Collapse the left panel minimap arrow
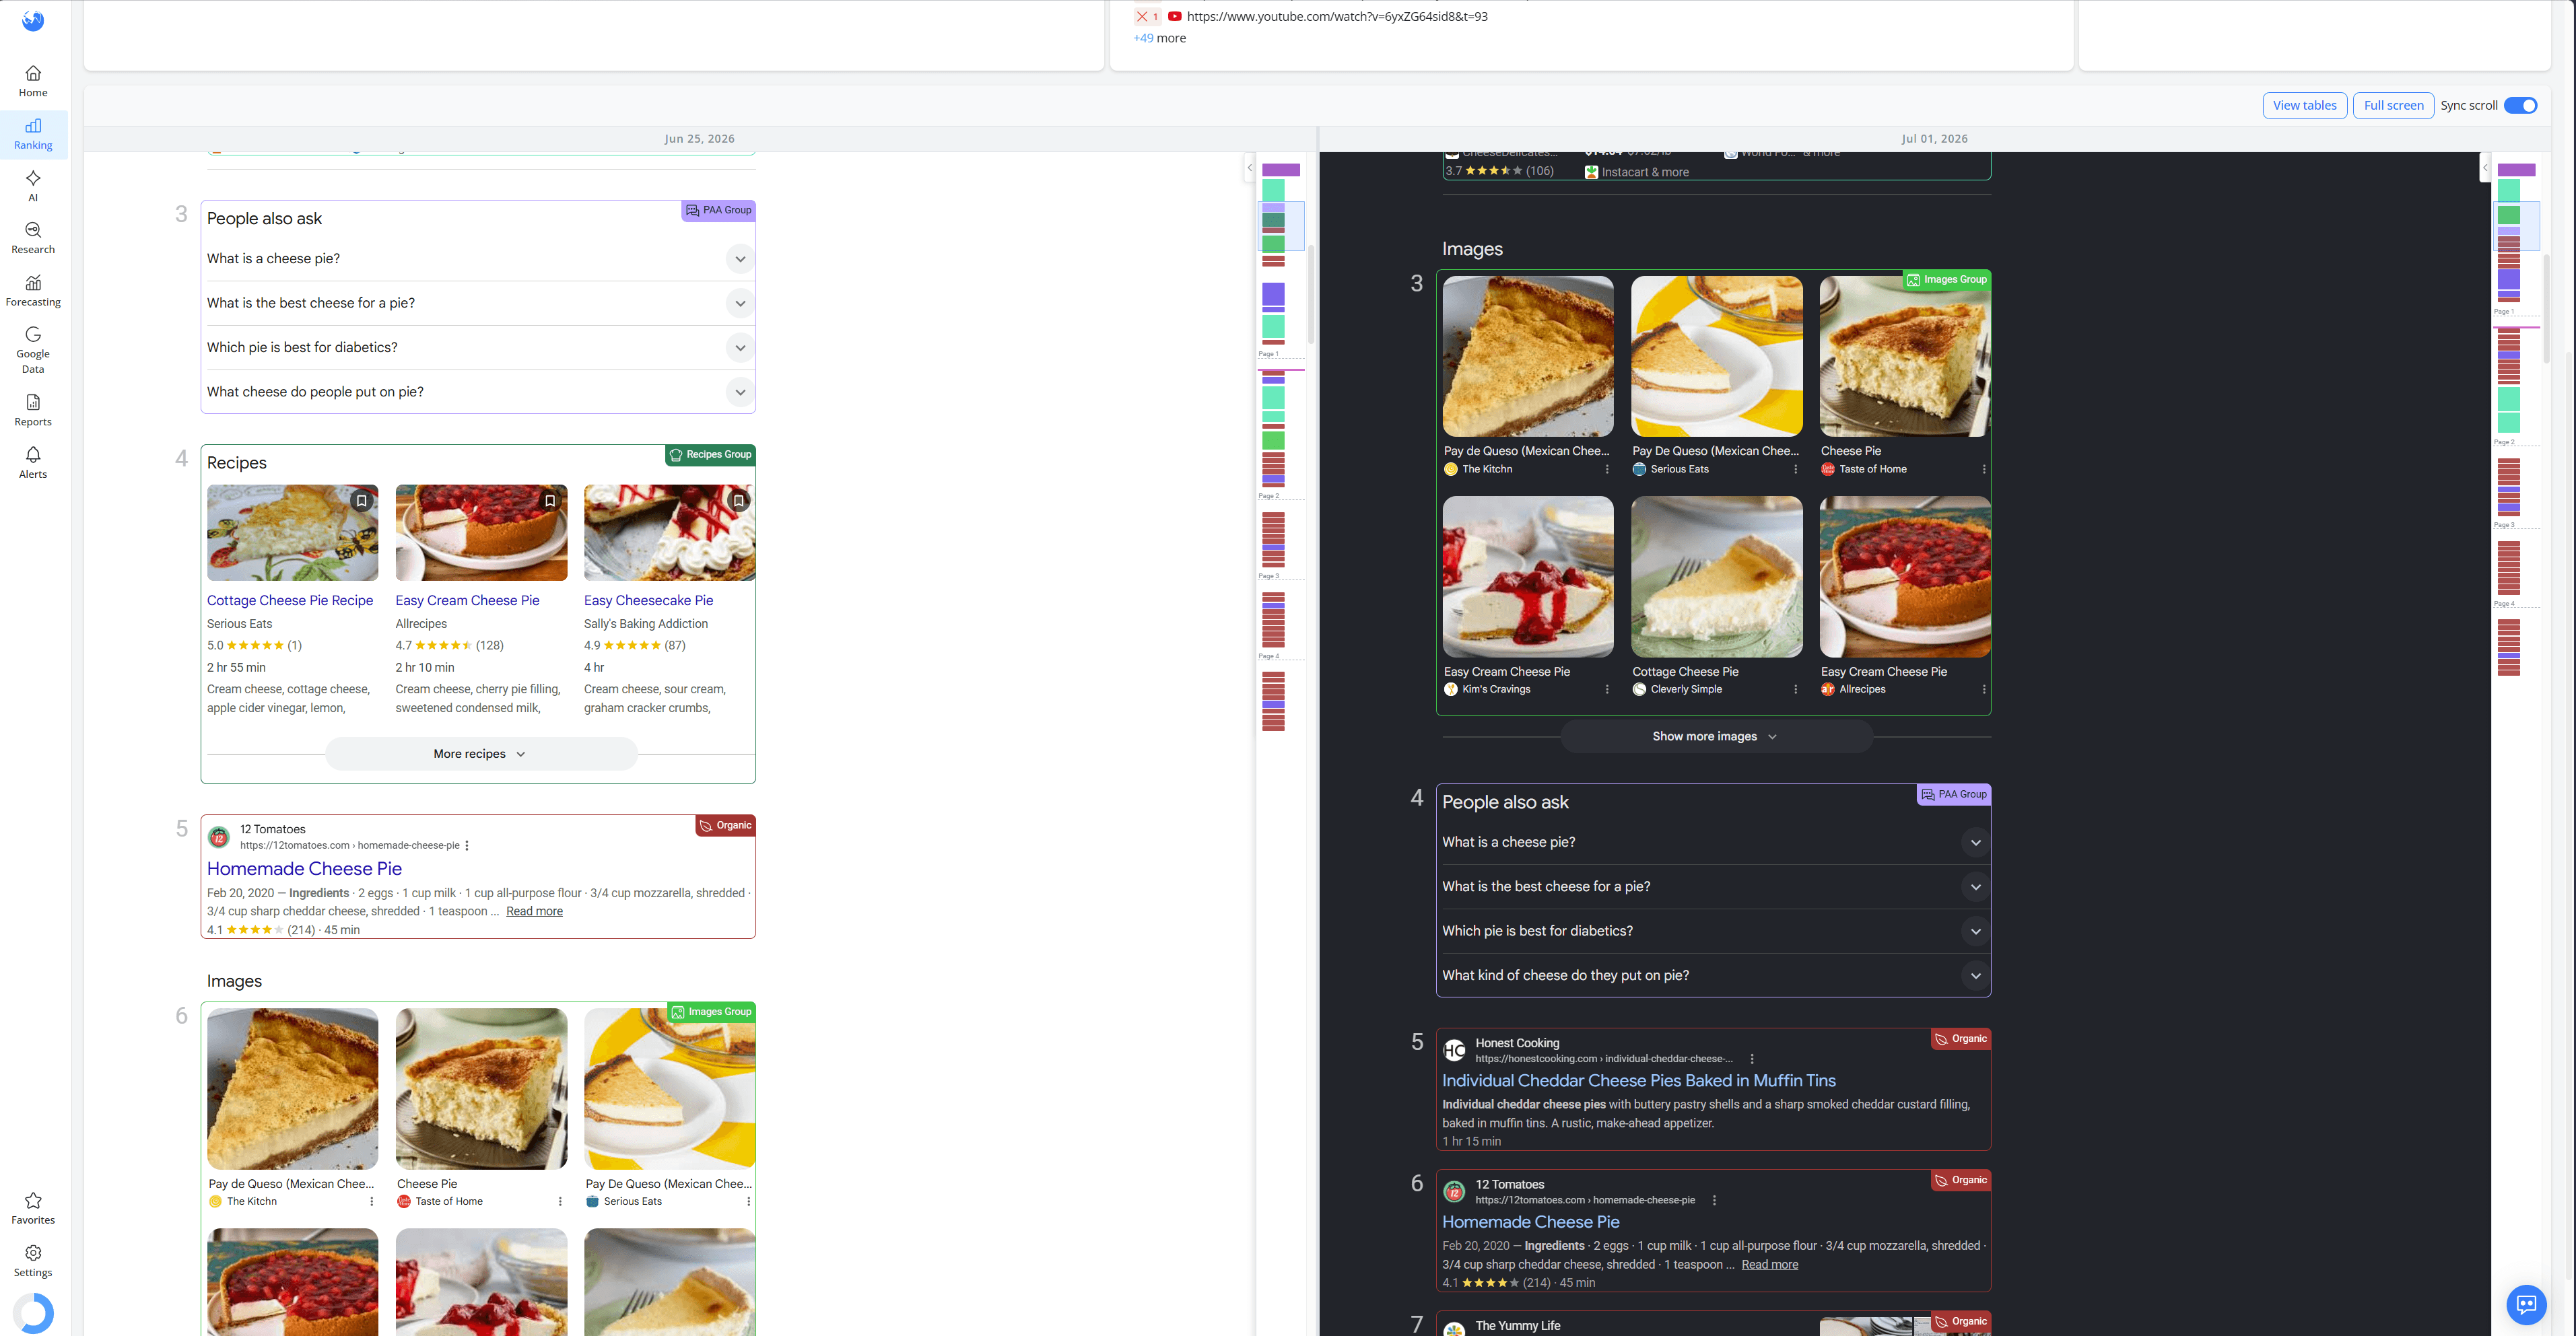 (x=1250, y=167)
